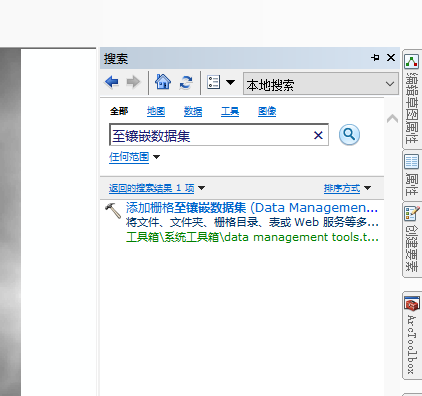
Task: Expand the 任何范围 dropdown arrow
Action: click(x=156, y=157)
